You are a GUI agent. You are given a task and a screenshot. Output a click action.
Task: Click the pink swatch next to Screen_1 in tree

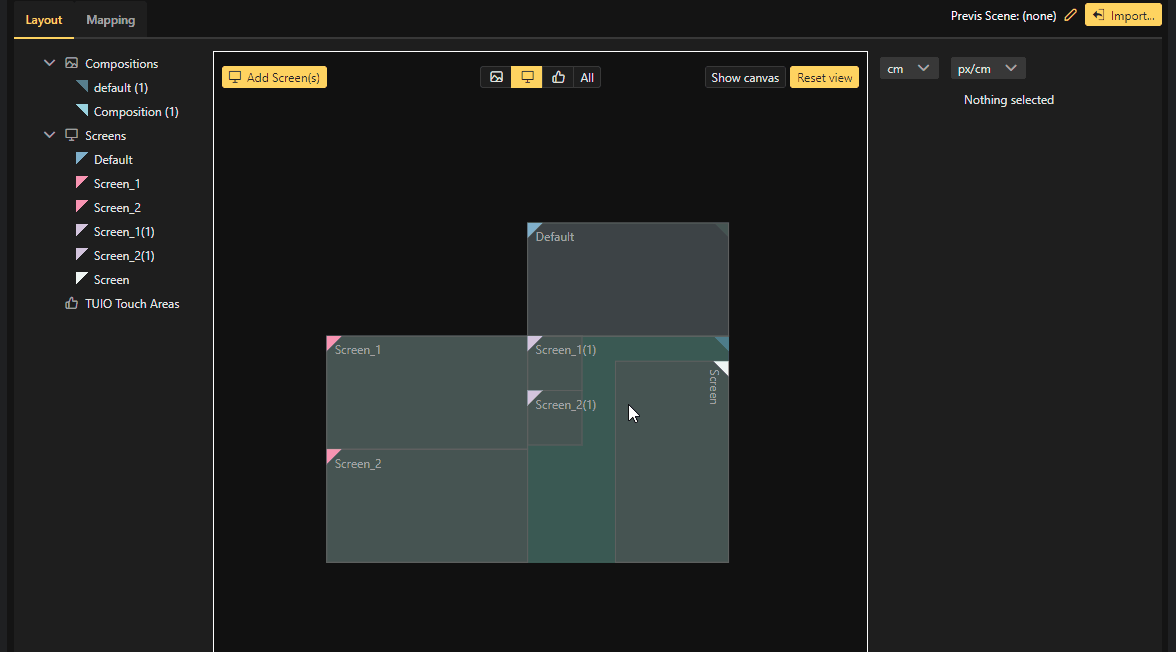click(82, 183)
